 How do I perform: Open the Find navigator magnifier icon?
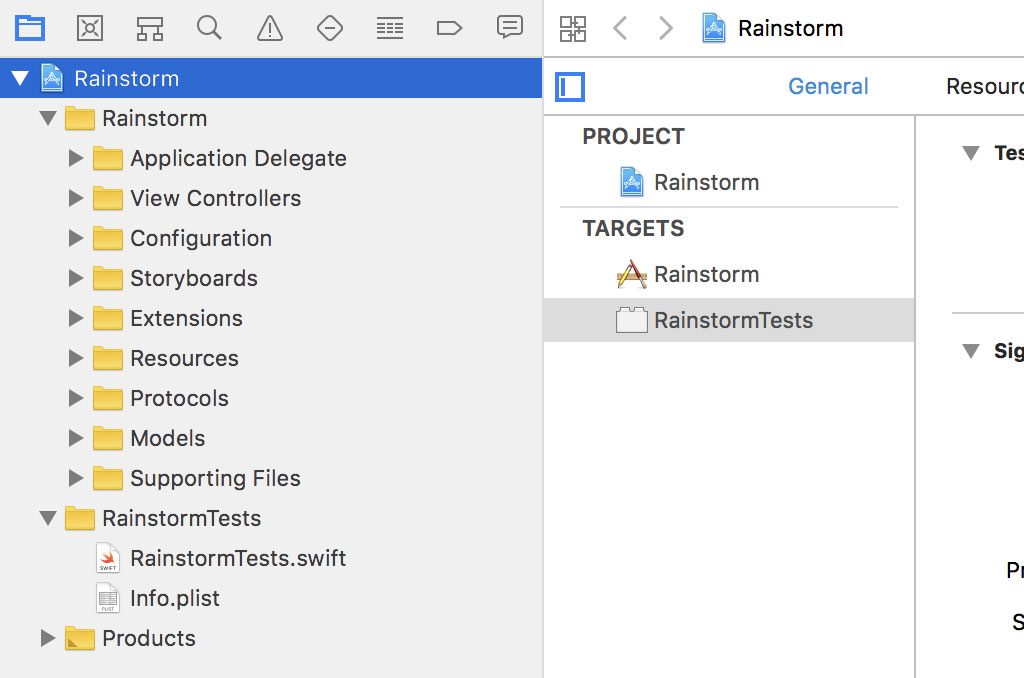click(x=209, y=28)
